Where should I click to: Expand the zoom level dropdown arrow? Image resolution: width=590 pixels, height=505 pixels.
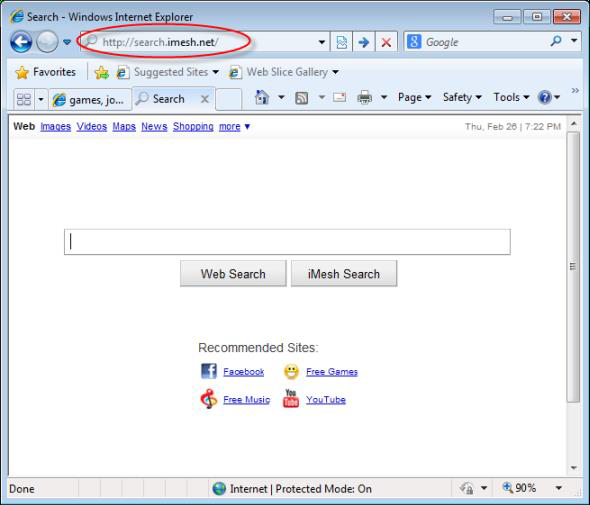click(559, 488)
